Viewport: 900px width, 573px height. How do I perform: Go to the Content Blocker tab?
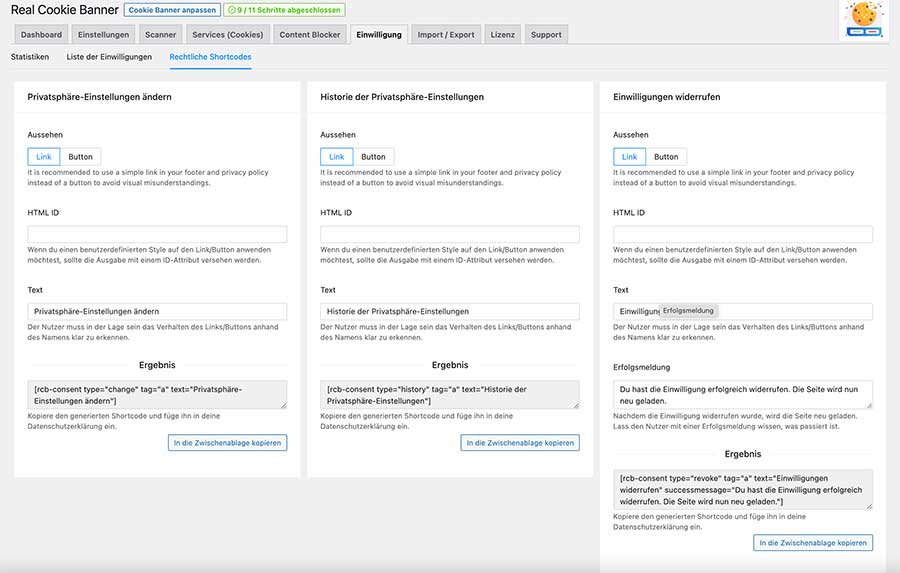310,35
